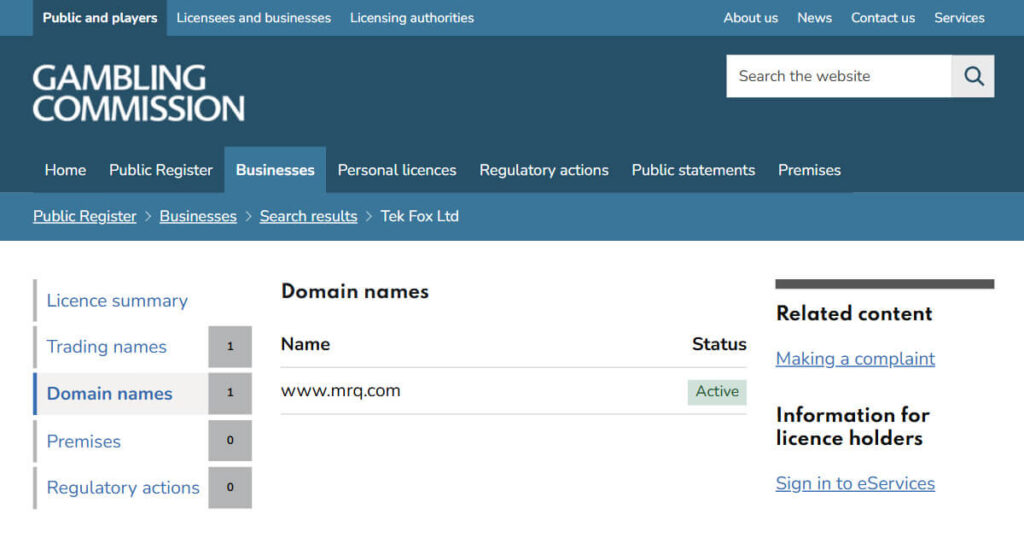Click the www.mrq.com domain entry
The image size is (1024, 538).
pyautogui.click(x=340, y=390)
